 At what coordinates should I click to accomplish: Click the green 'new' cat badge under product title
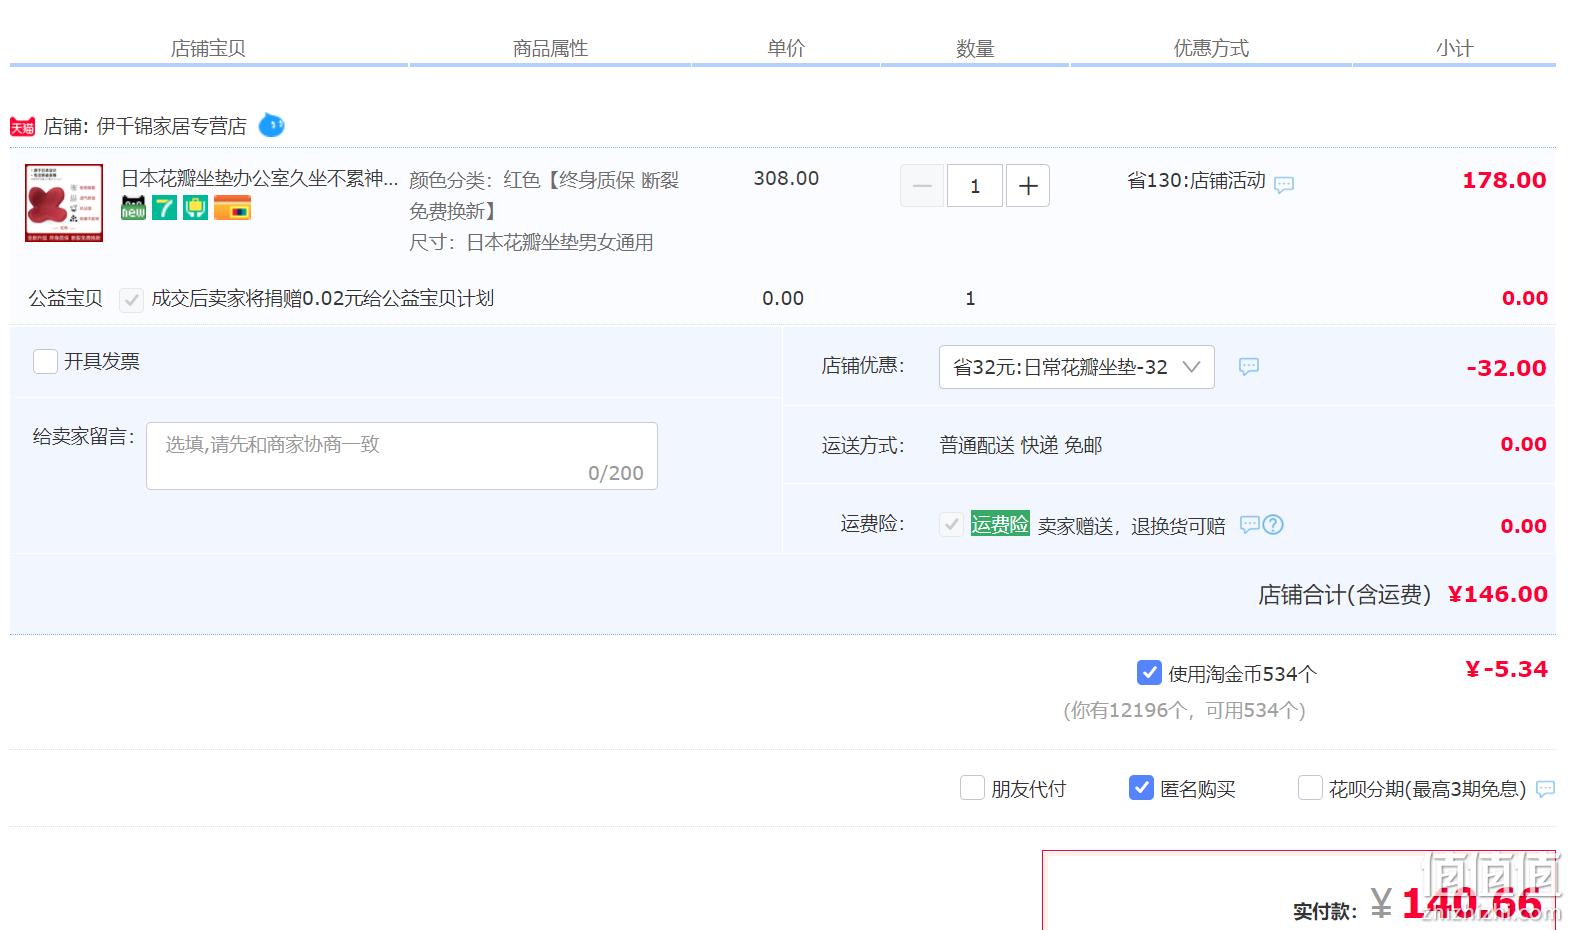pos(133,208)
